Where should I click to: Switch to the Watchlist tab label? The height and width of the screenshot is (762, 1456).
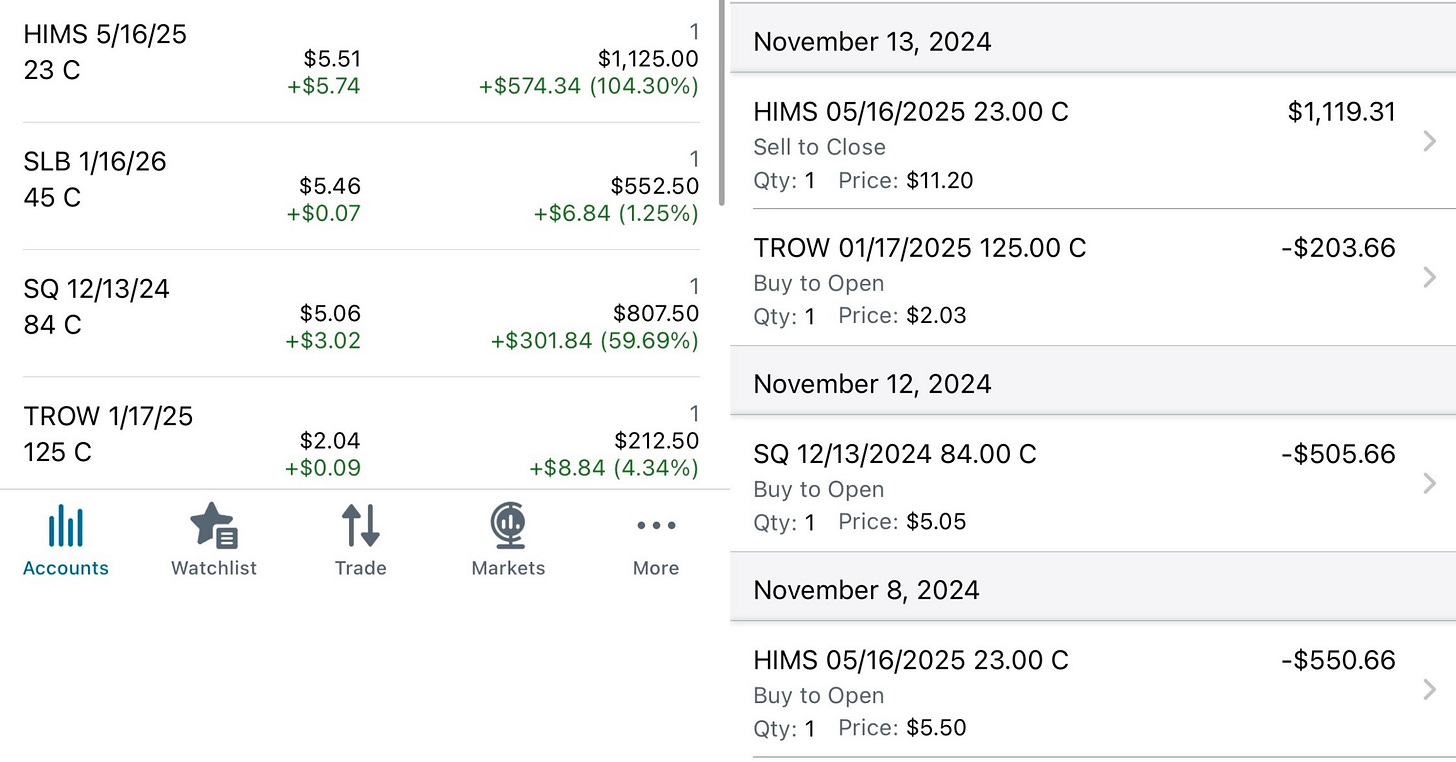click(x=213, y=568)
